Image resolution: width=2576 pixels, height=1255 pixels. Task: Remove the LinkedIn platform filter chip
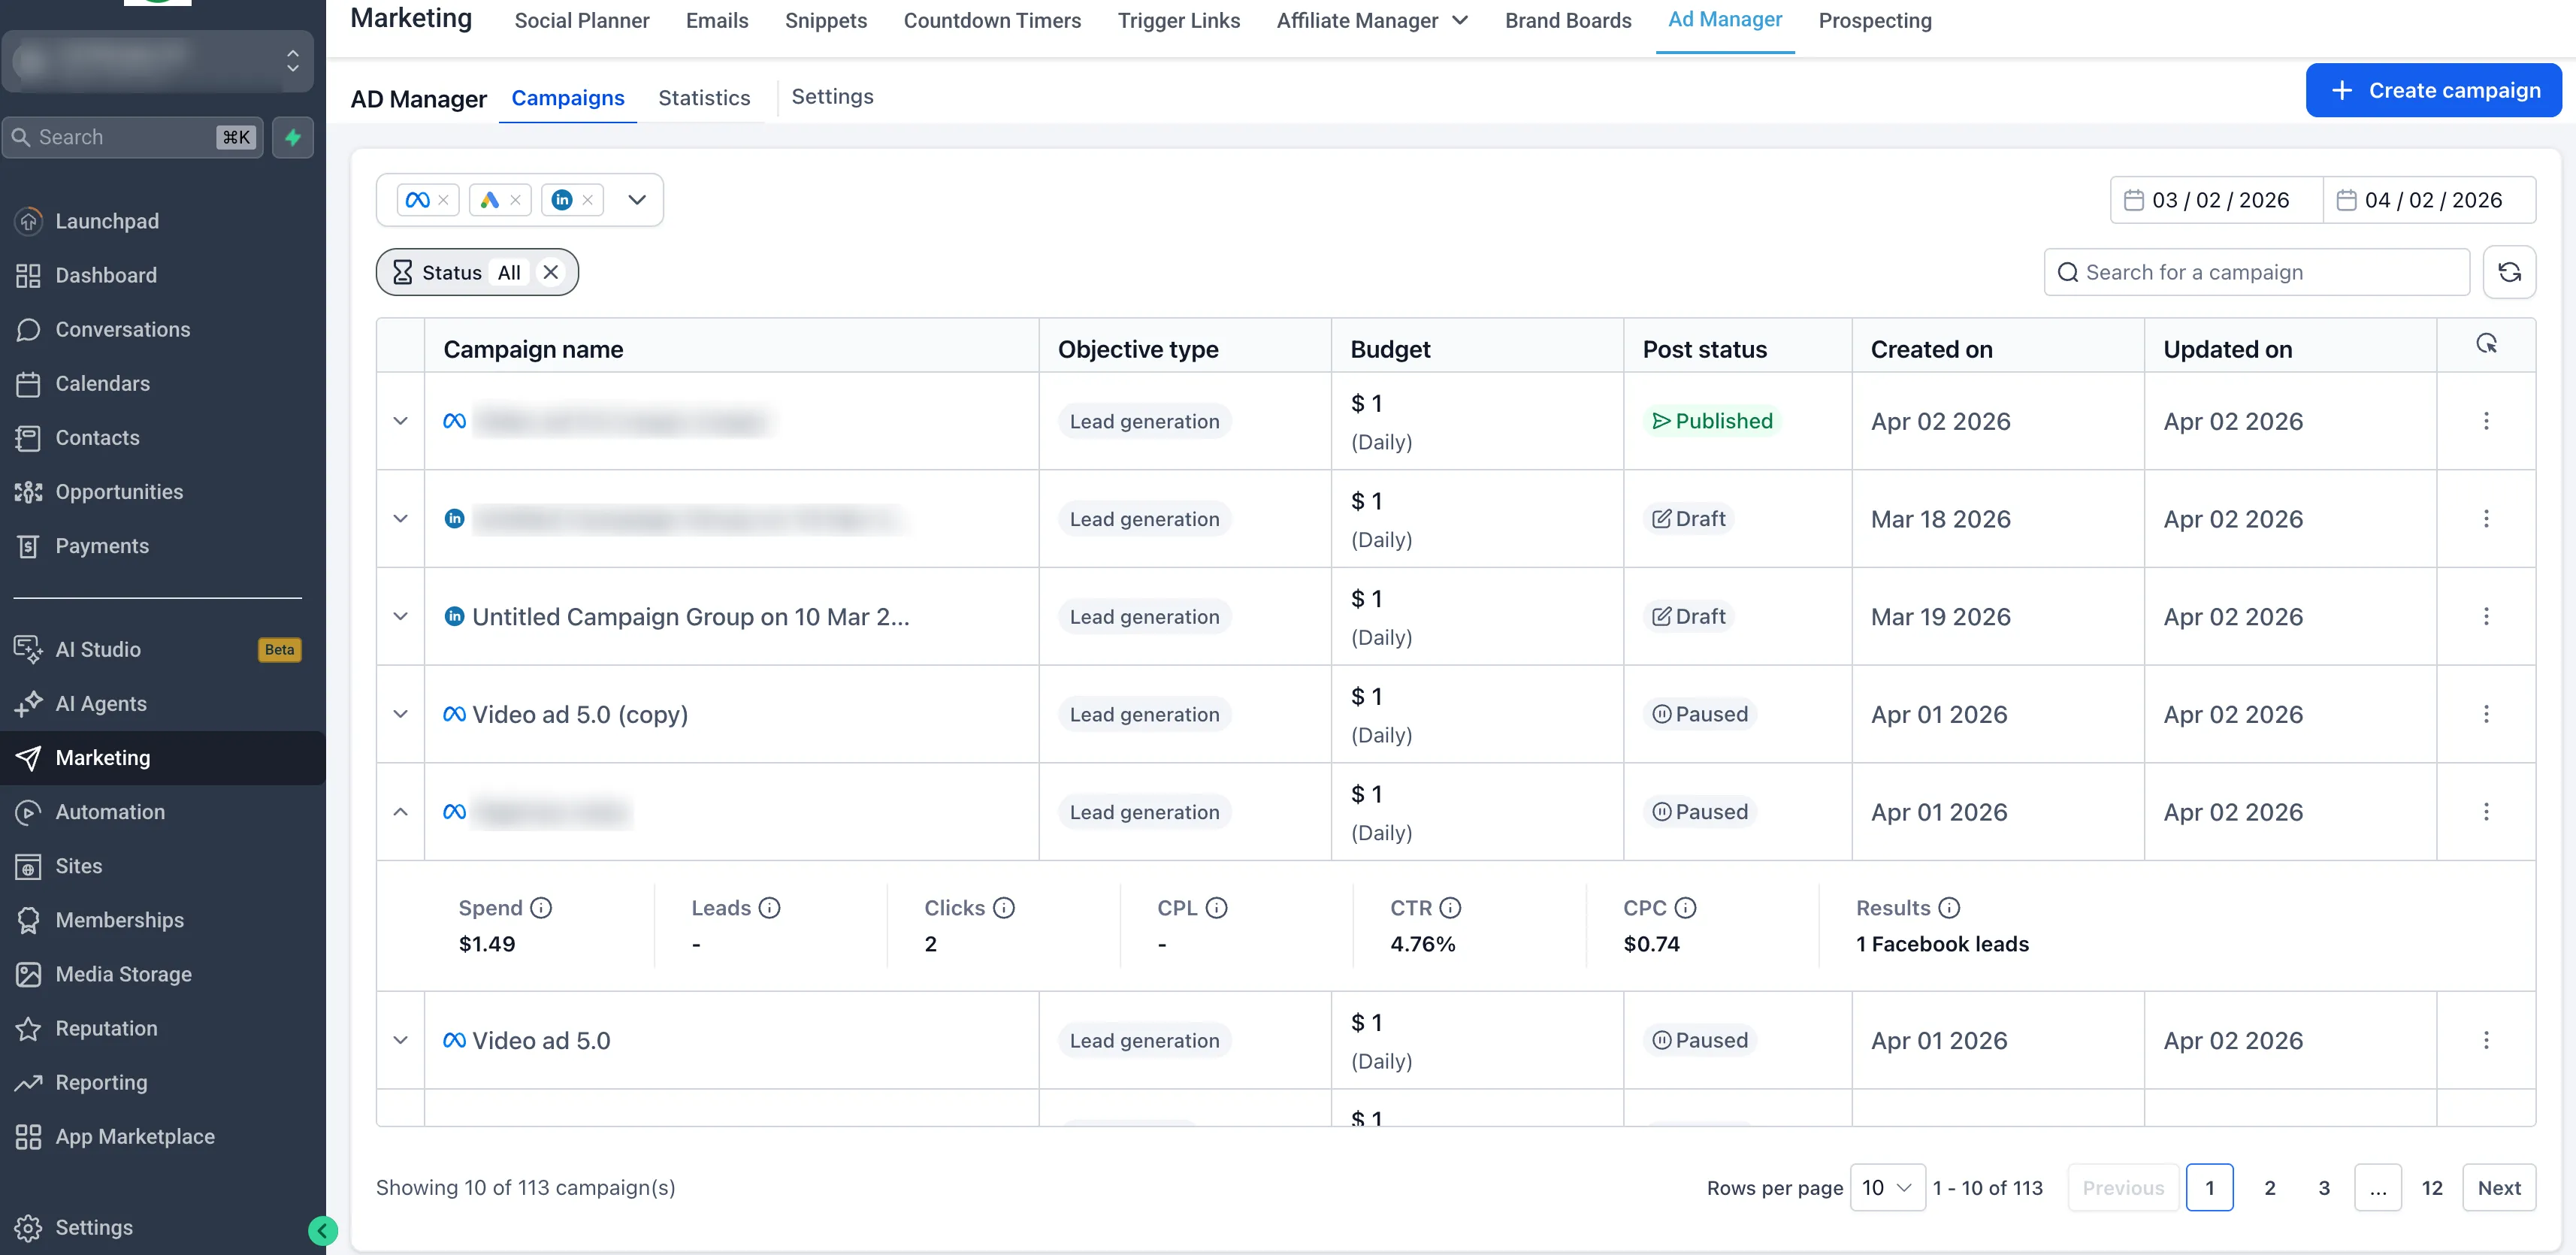(x=588, y=200)
